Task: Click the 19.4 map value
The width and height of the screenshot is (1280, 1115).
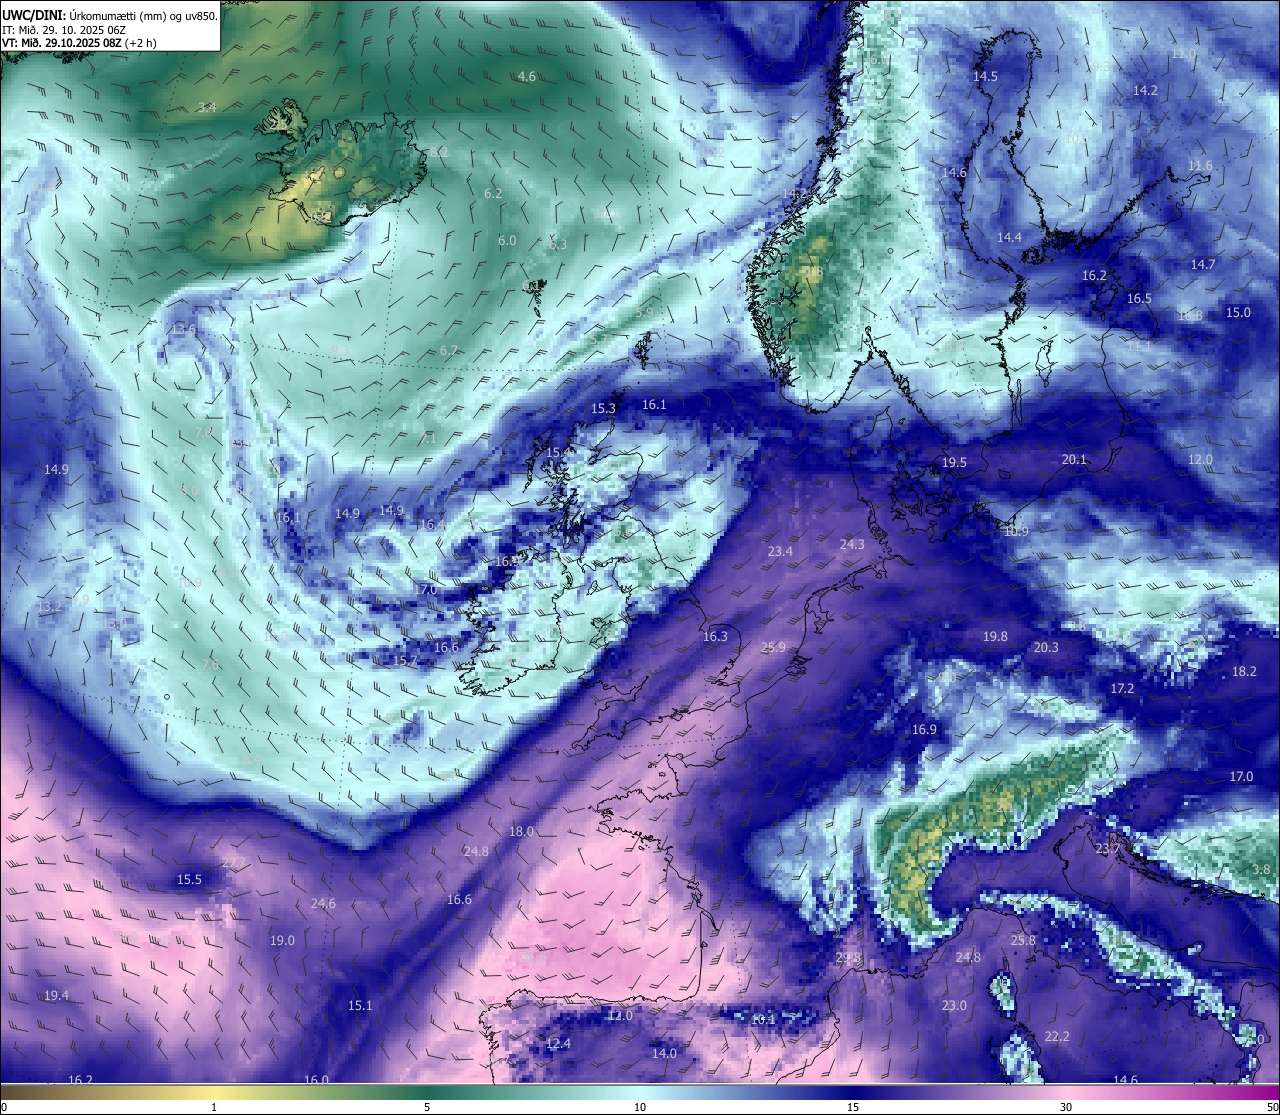Action: click(56, 996)
